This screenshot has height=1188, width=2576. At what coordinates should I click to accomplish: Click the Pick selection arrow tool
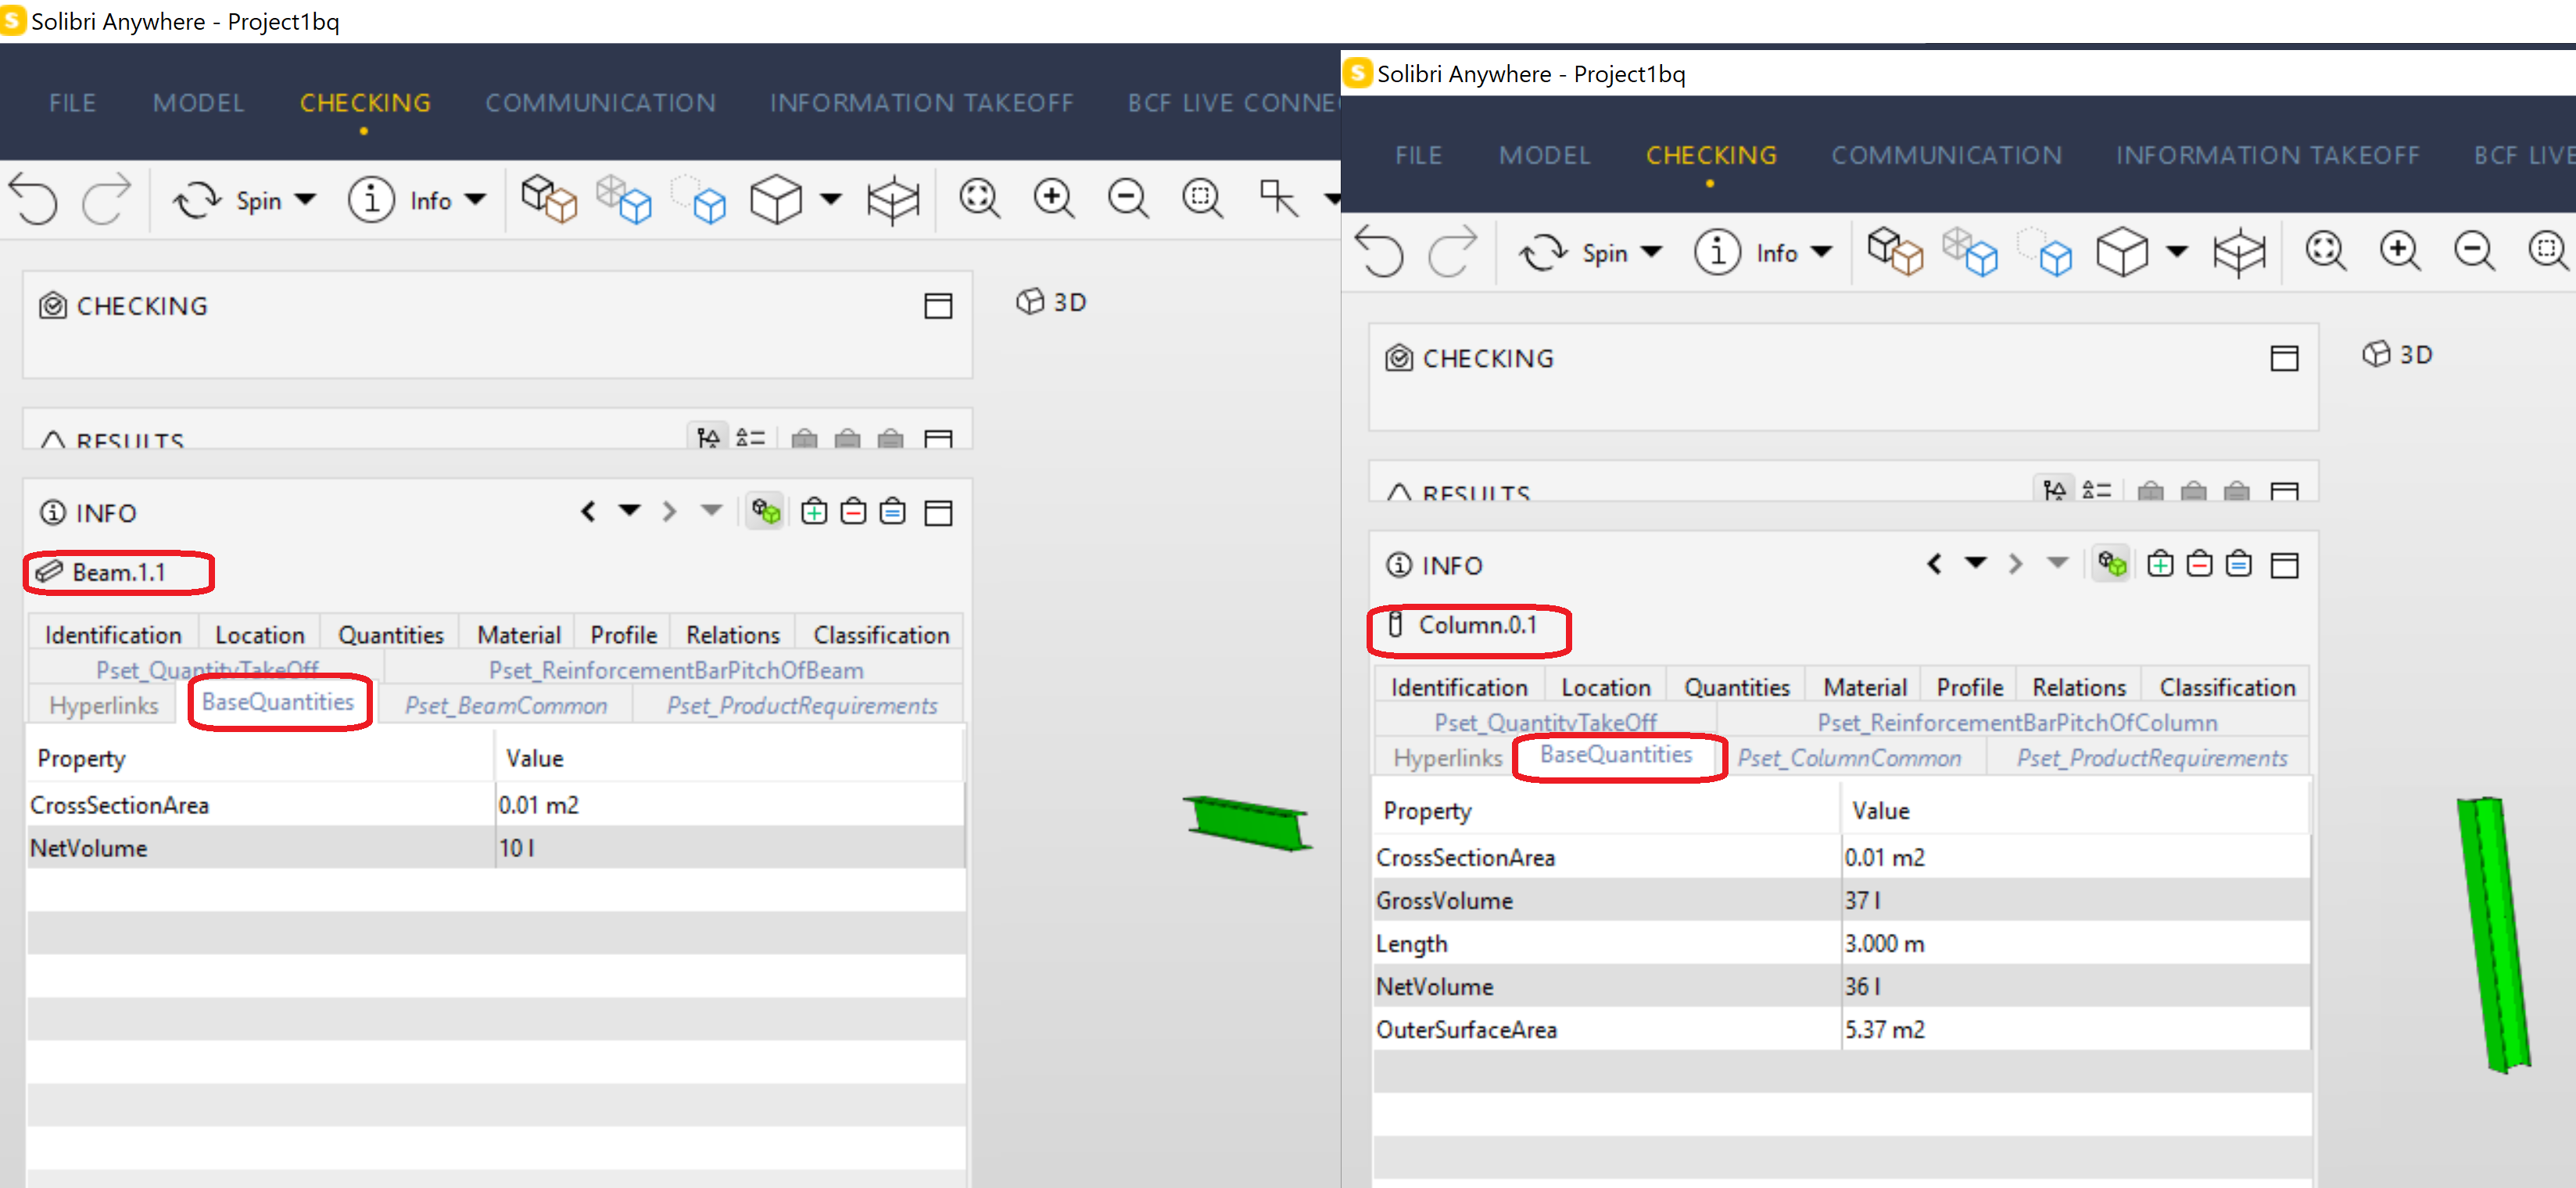pos(1277,199)
